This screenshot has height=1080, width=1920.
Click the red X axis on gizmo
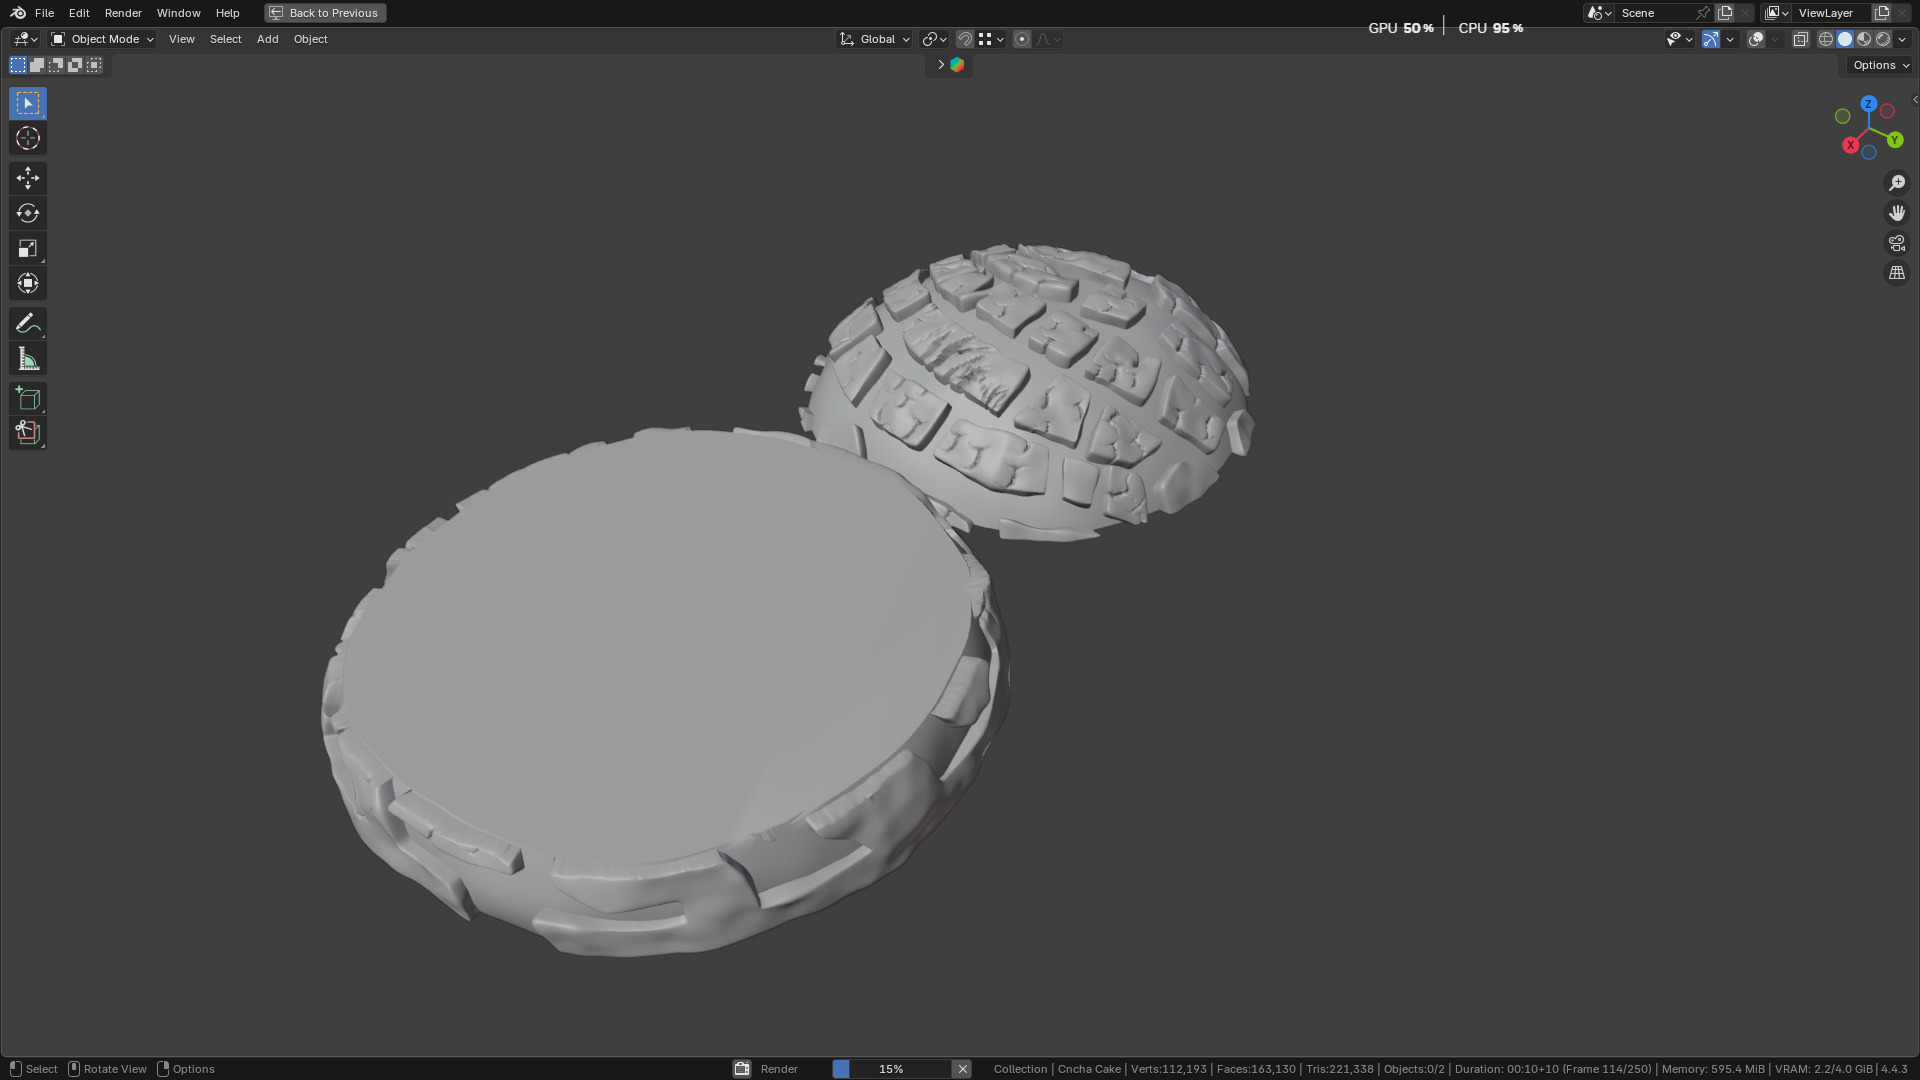1850,146
